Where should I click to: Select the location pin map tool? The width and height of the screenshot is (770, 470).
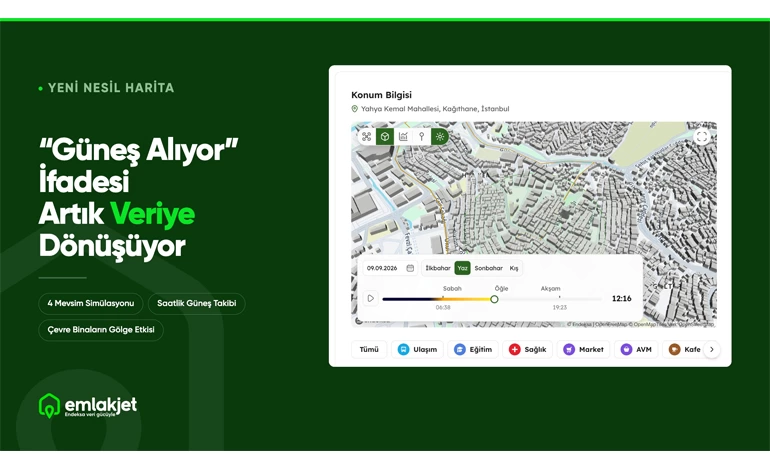click(x=421, y=137)
